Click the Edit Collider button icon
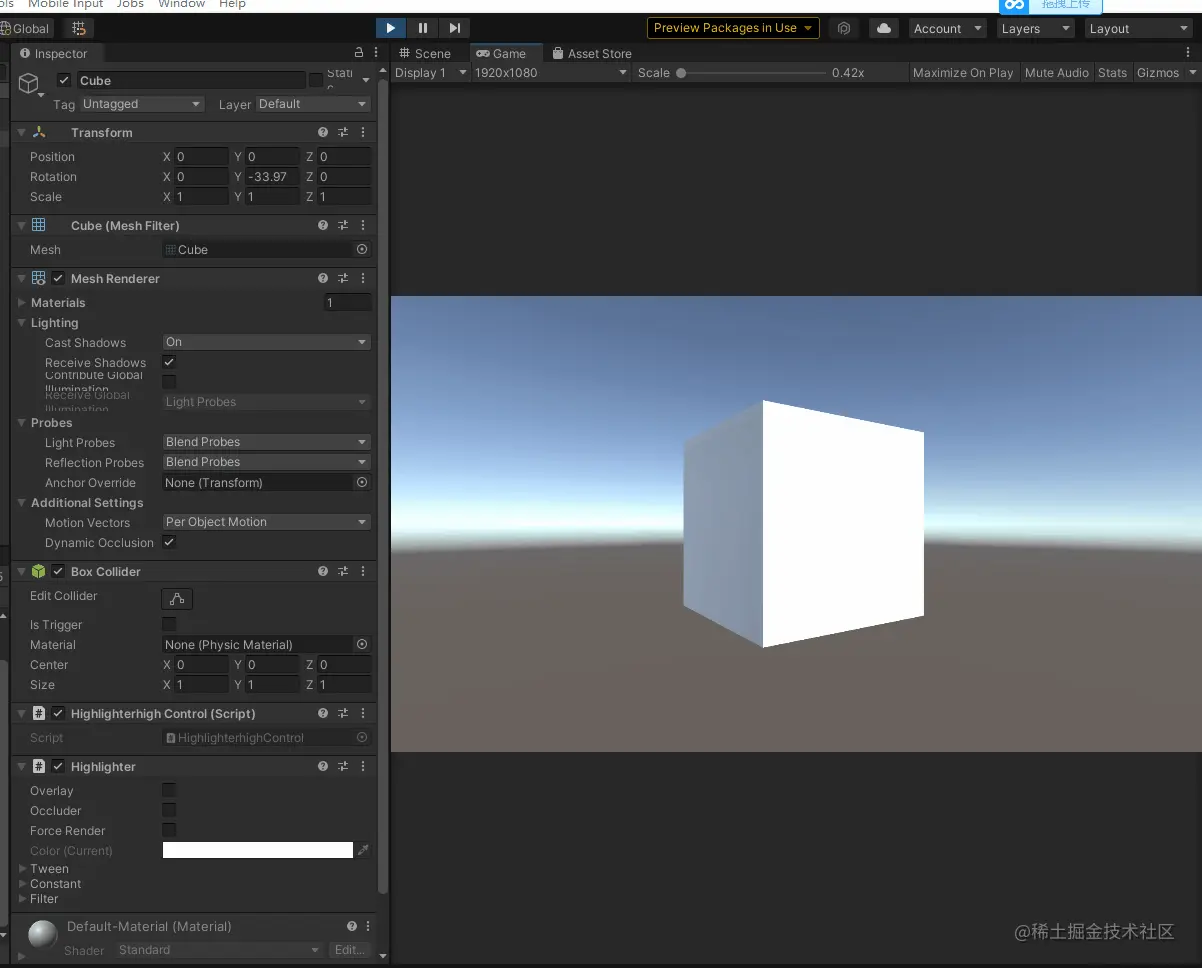 click(x=177, y=599)
